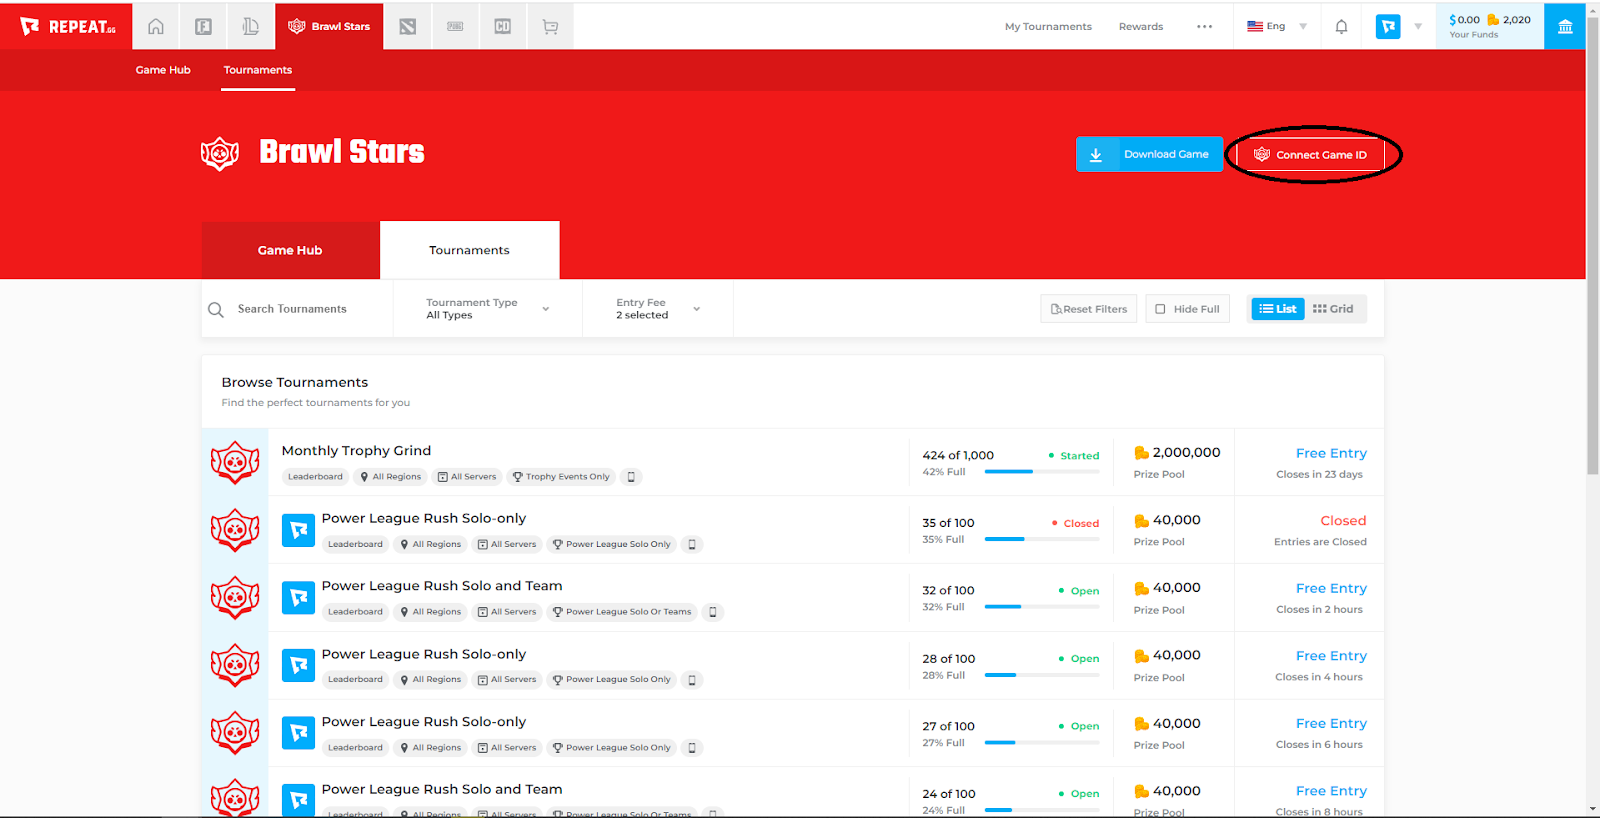Open the Entry Fee dropdown
1600x818 pixels.
click(658, 309)
